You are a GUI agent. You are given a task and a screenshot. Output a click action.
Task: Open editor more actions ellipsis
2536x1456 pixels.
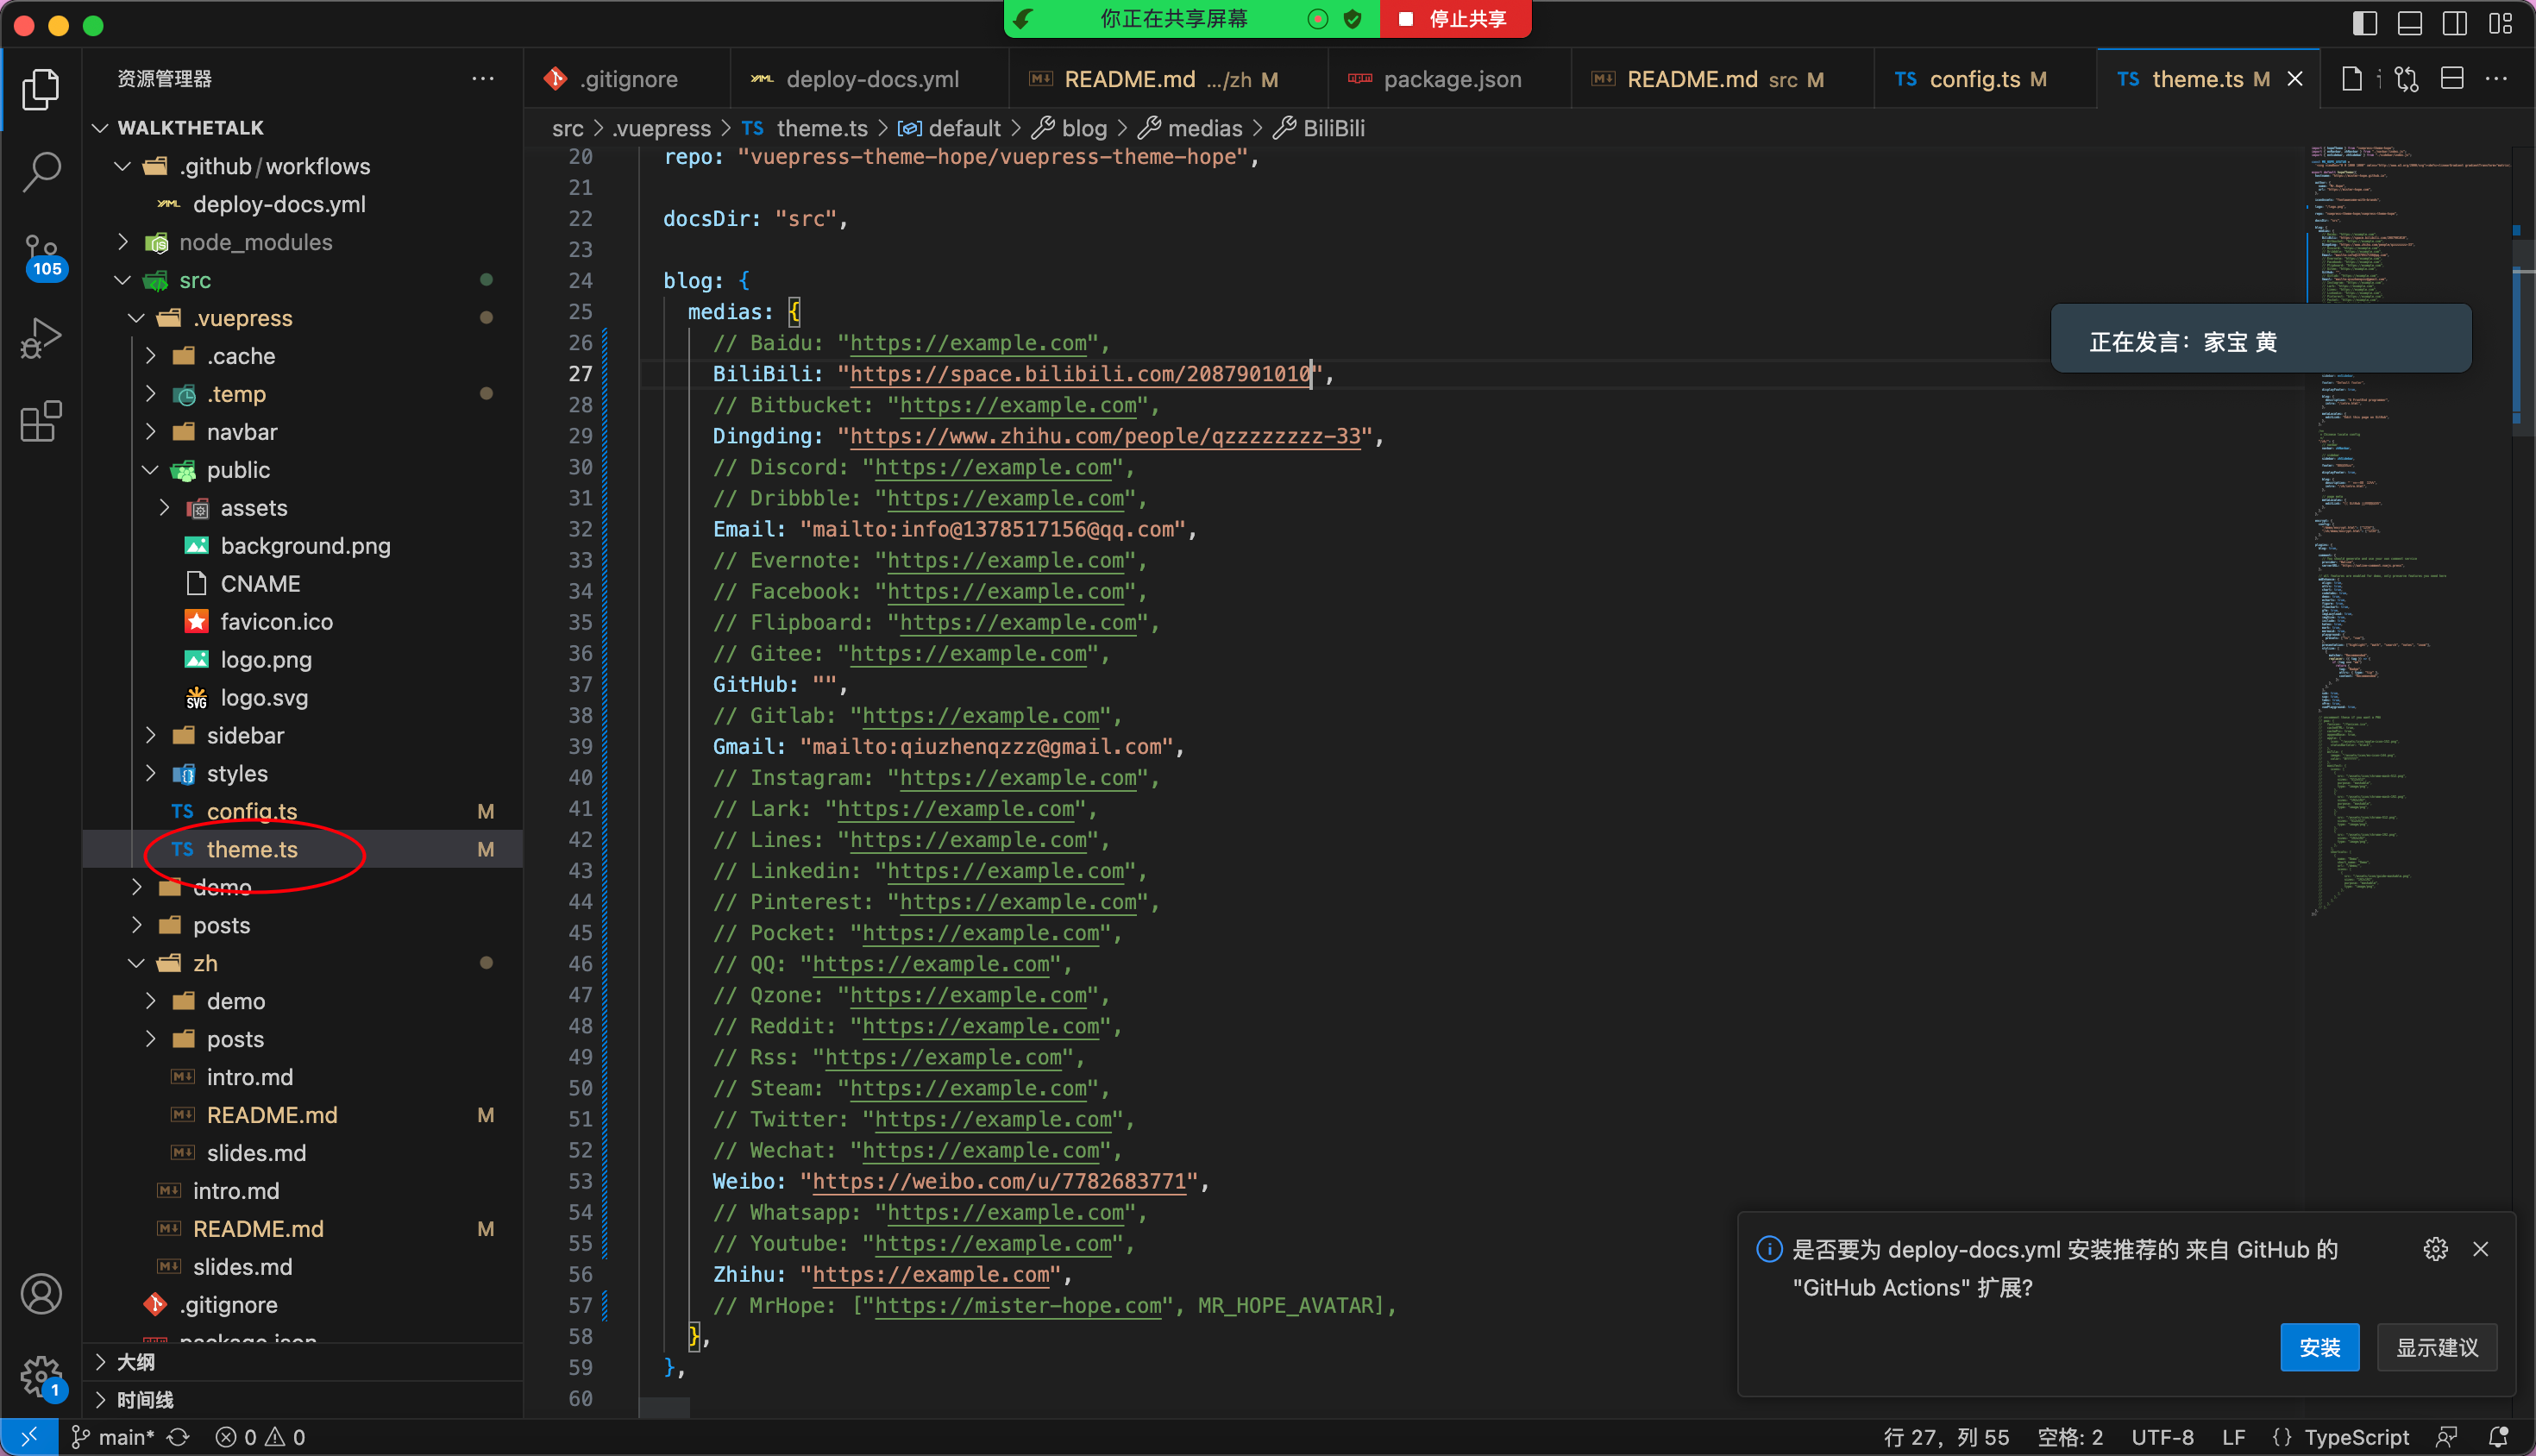pos(2497,78)
